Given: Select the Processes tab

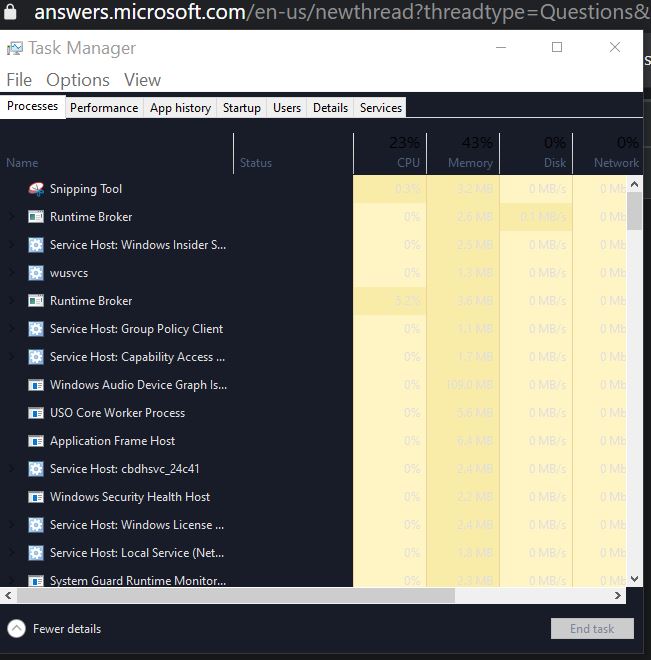Looking at the screenshot, I should pos(32,106).
